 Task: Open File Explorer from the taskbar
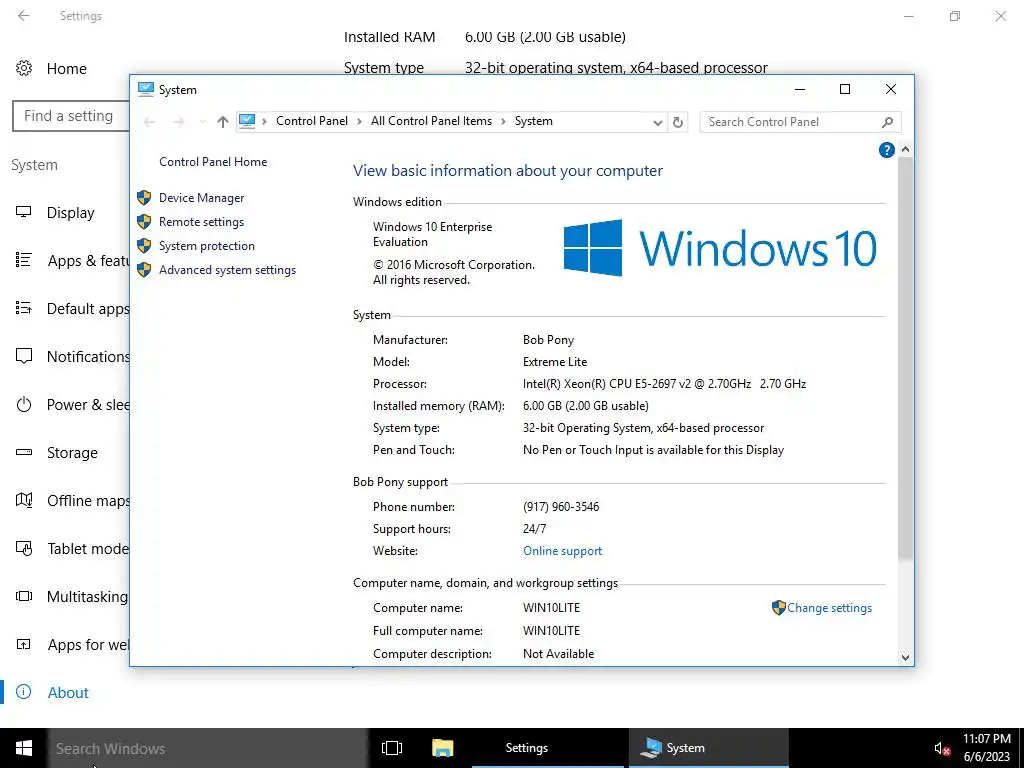(x=442, y=748)
